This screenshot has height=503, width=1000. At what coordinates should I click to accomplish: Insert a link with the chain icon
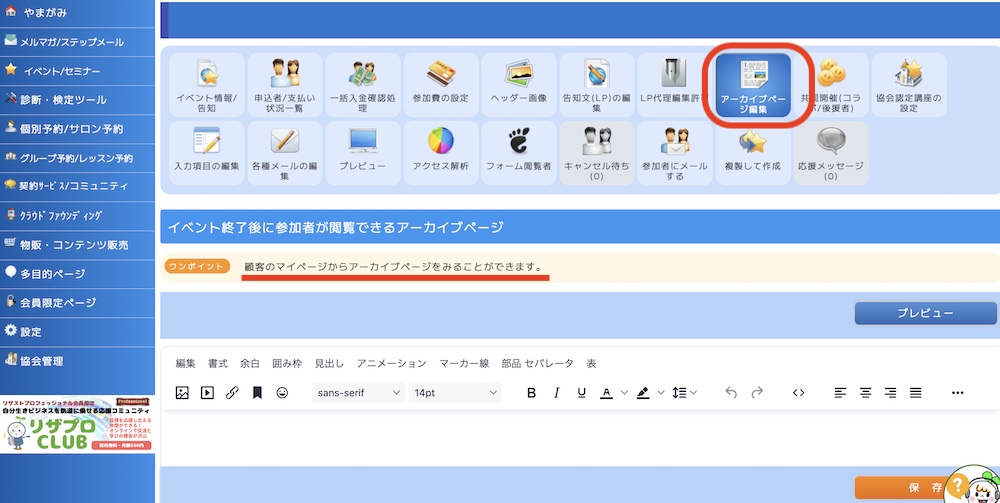click(x=232, y=393)
